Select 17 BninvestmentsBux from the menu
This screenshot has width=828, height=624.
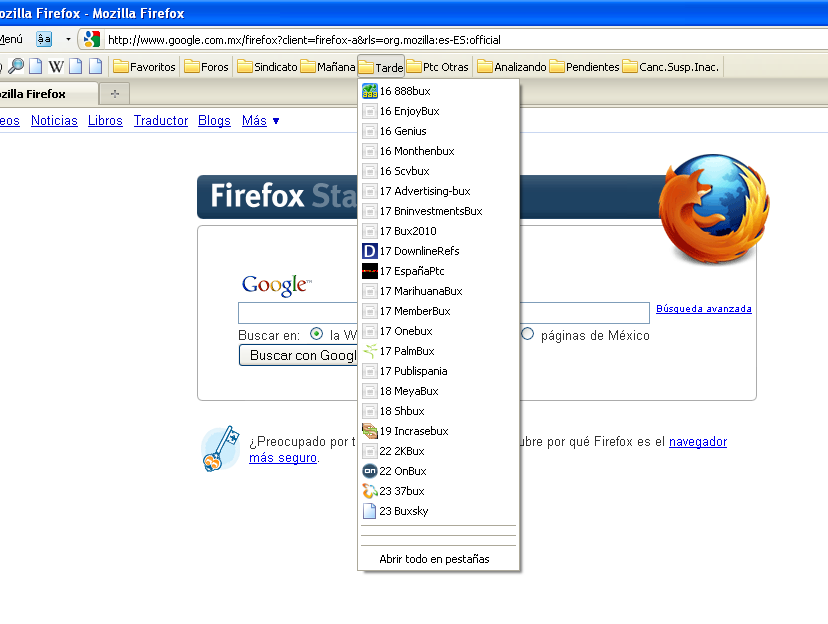438,211
